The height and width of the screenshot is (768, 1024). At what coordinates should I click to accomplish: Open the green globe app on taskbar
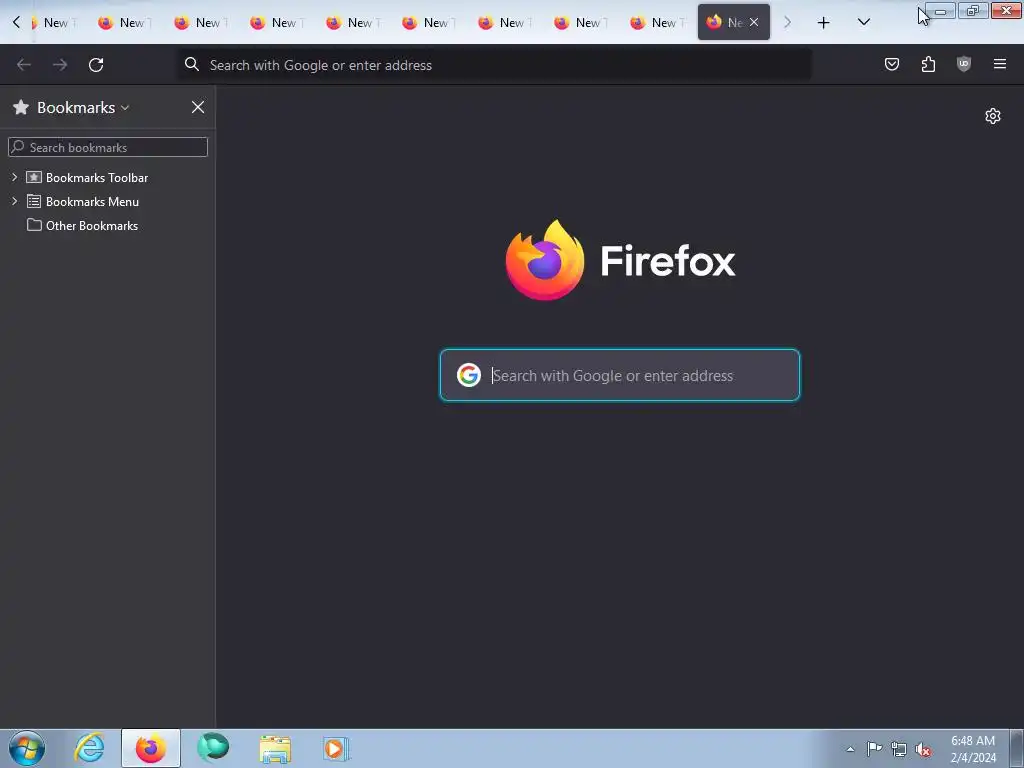213,748
